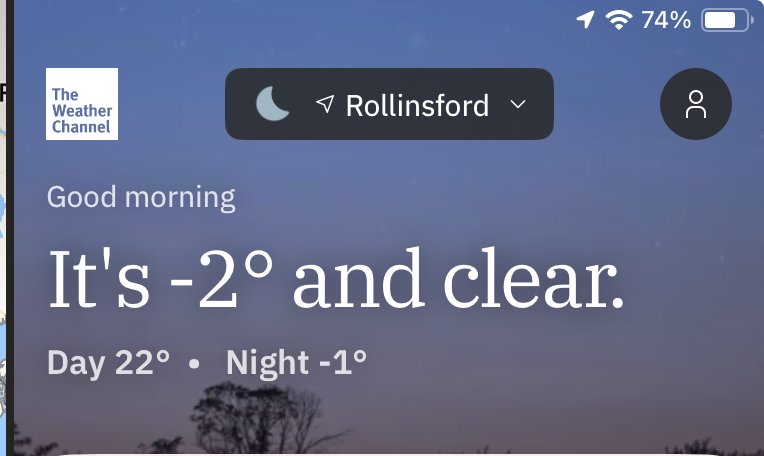Screen dimensions: 764x456
Task: Tap the Wi-Fi status icon
Action: 619,20
